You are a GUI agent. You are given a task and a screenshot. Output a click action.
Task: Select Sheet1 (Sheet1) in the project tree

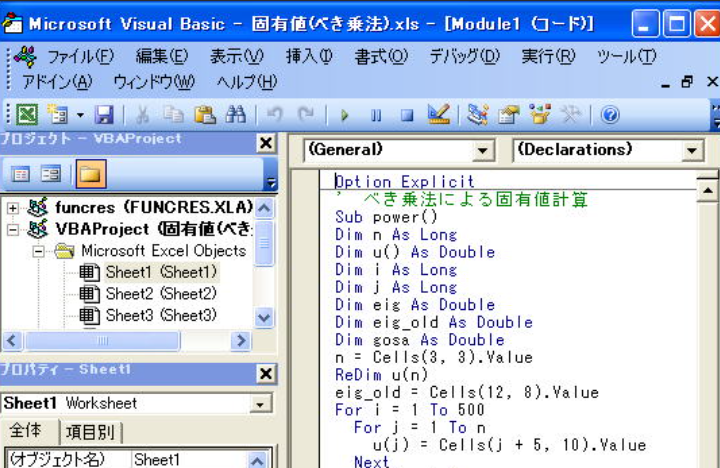(x=161, y=272)
